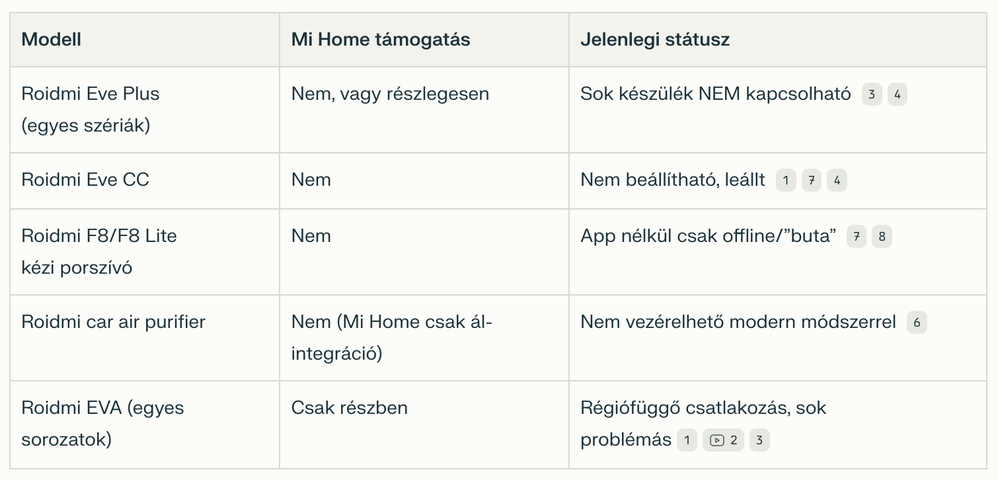The height and width of the screenshot is (480, 998).
Task: Select the Roidmi F8/F8 Lite cell
Action: coord(144,251)
